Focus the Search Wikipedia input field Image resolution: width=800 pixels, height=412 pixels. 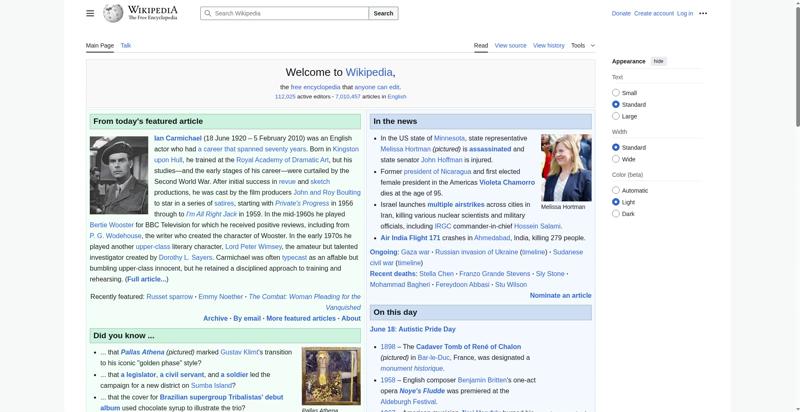[x=284, y=13]
